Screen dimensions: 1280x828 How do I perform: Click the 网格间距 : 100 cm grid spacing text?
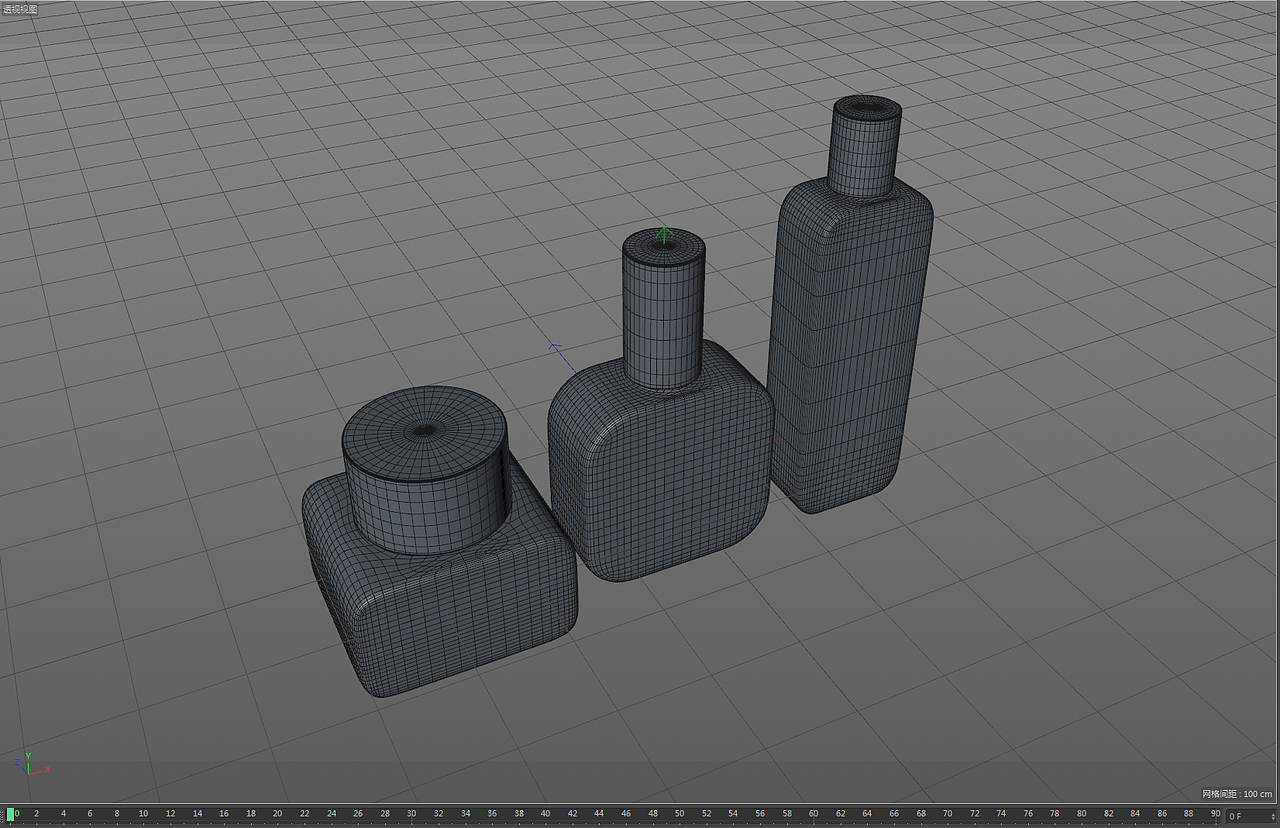(1237, 794)
